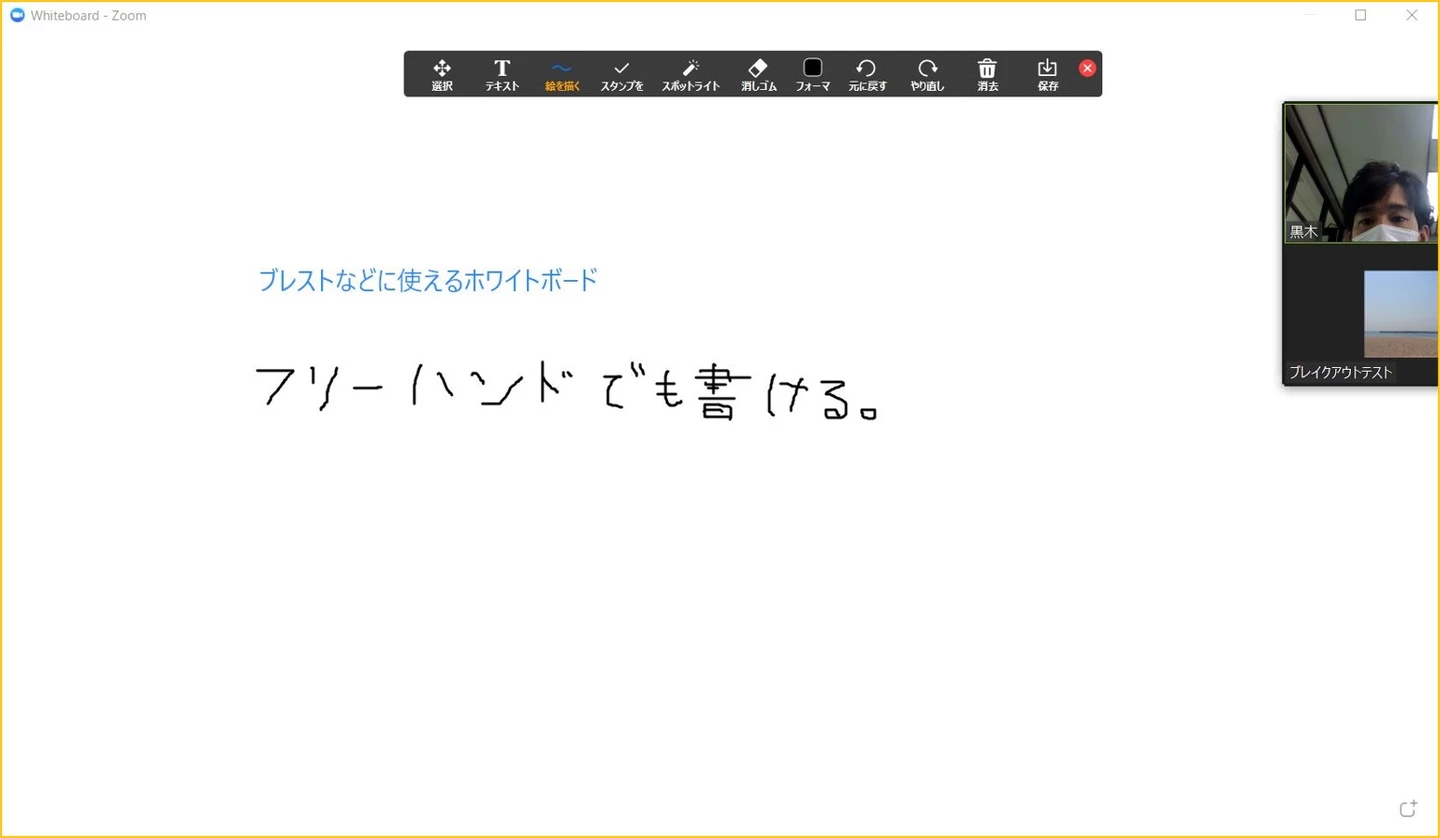Open the スタンプを stamp tool
This screenshot has width=1440, height=838.
coord(622,75)
